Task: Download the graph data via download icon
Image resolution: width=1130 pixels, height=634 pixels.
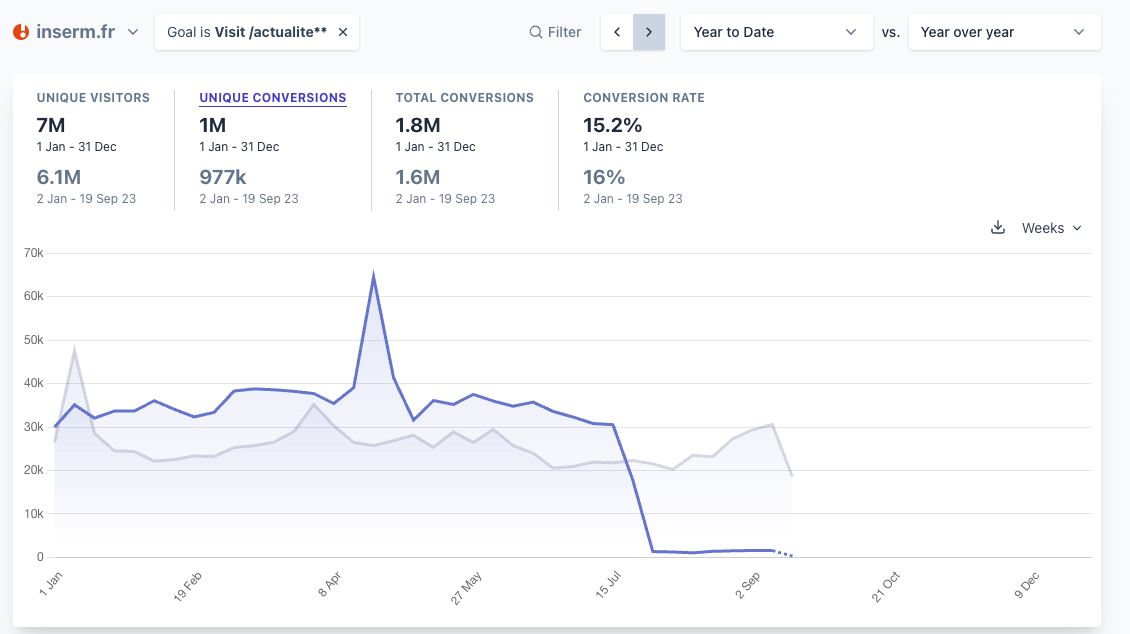Action: coord(997,228)
